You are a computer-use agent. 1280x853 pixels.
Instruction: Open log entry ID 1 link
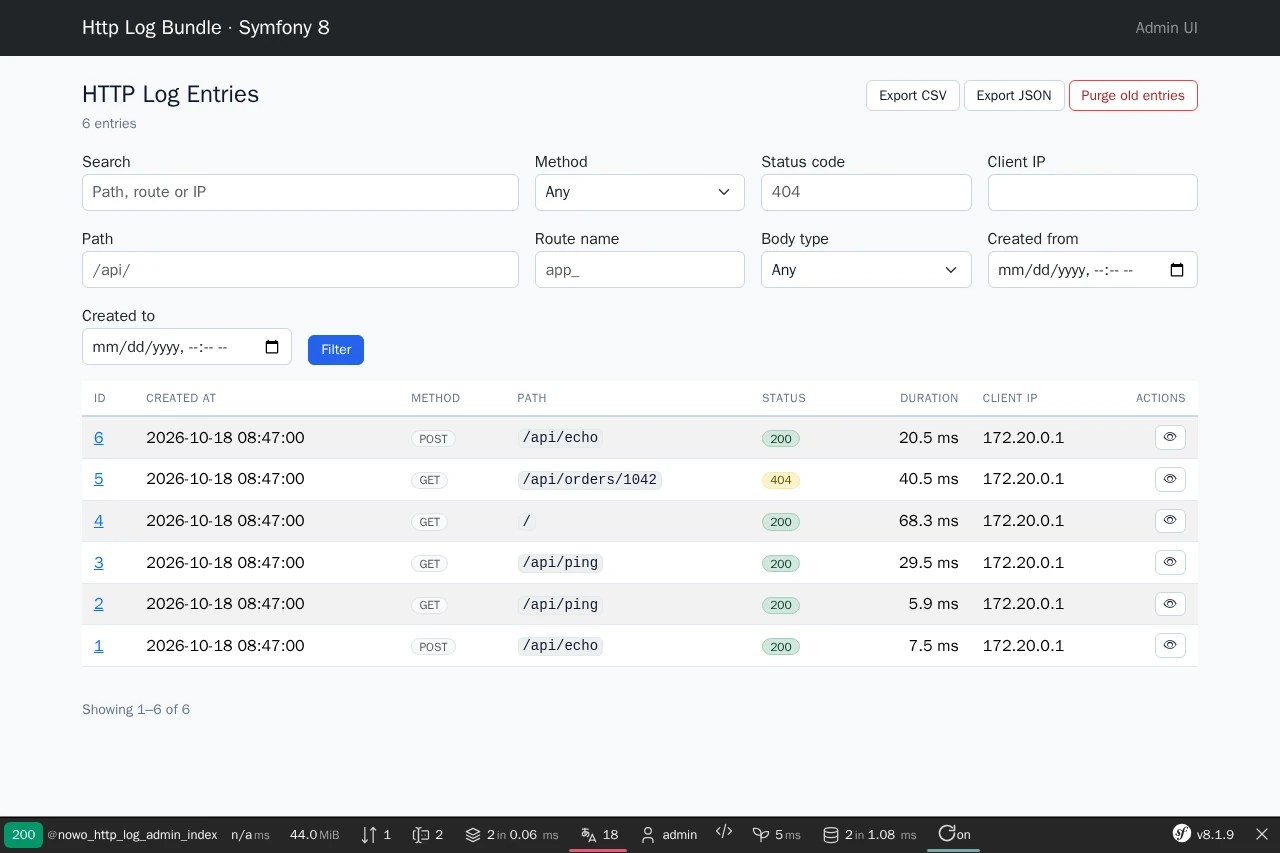99,646
